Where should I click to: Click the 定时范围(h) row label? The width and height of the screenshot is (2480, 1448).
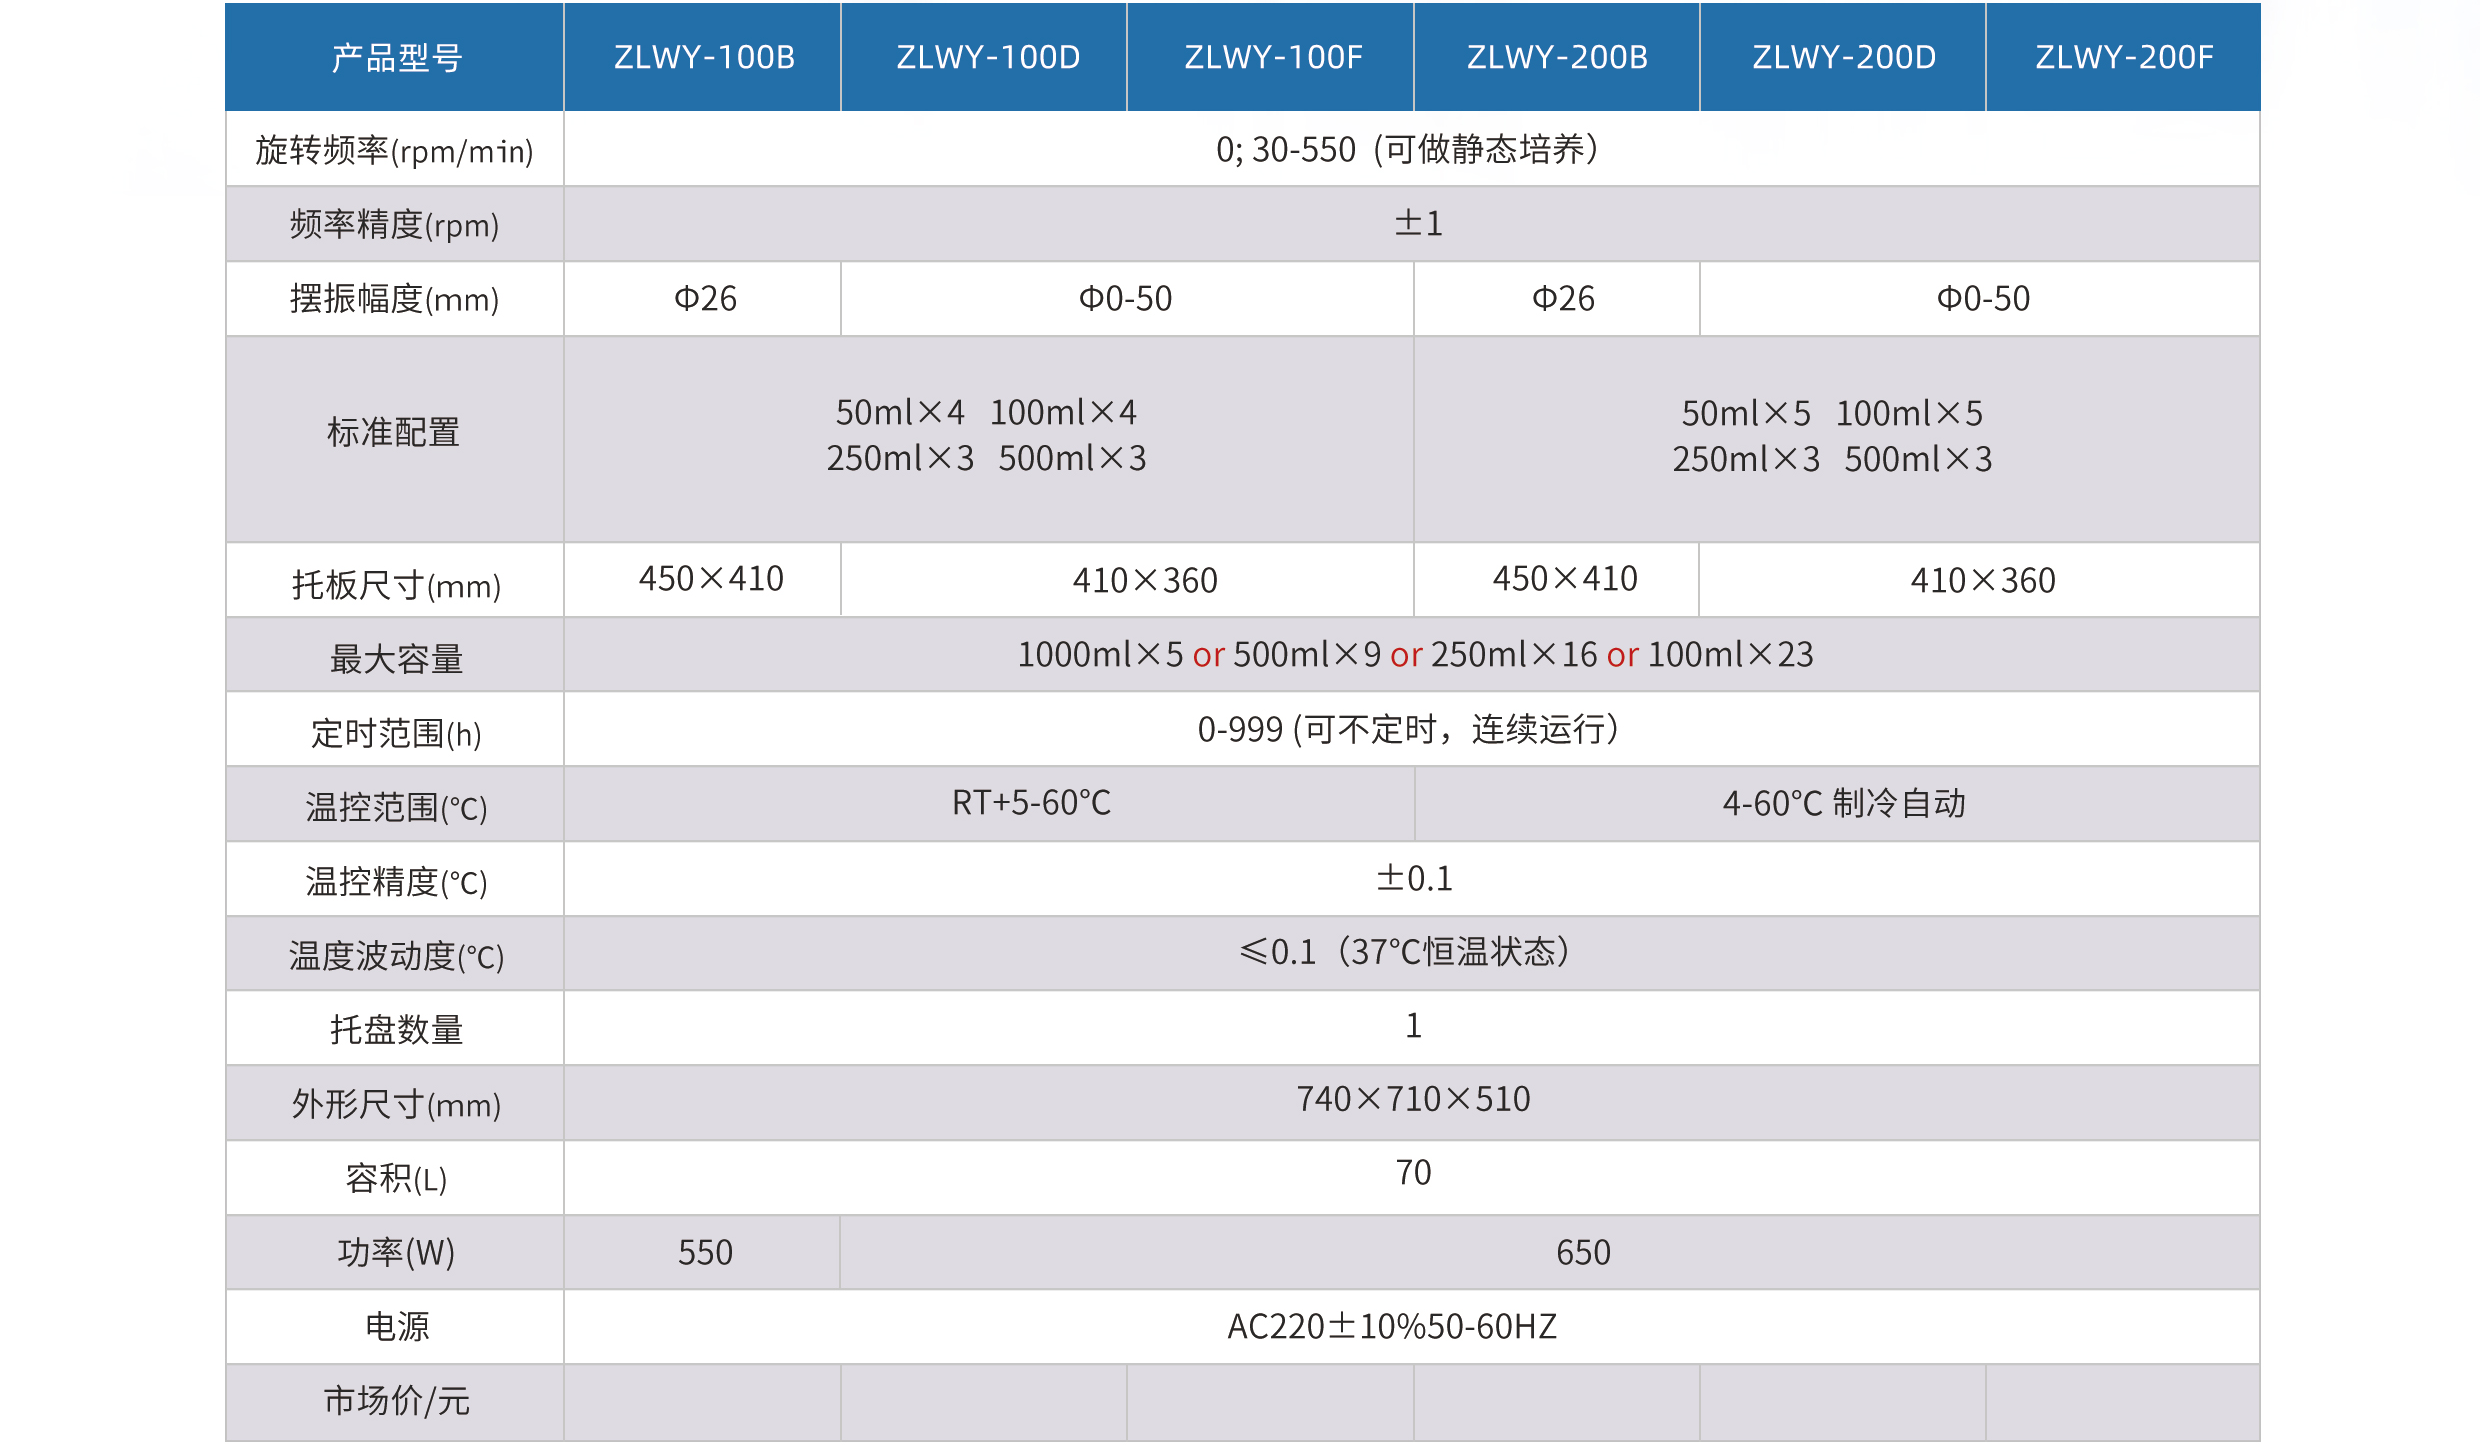(396, 734)
